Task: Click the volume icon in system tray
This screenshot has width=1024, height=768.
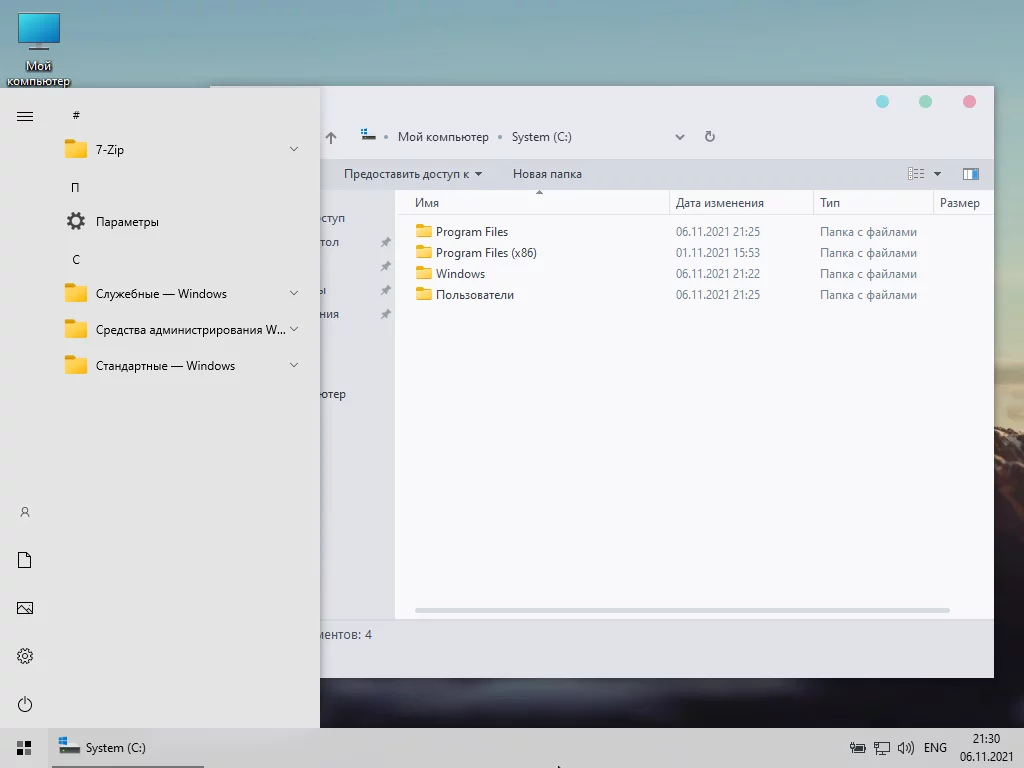Action: 906,748
